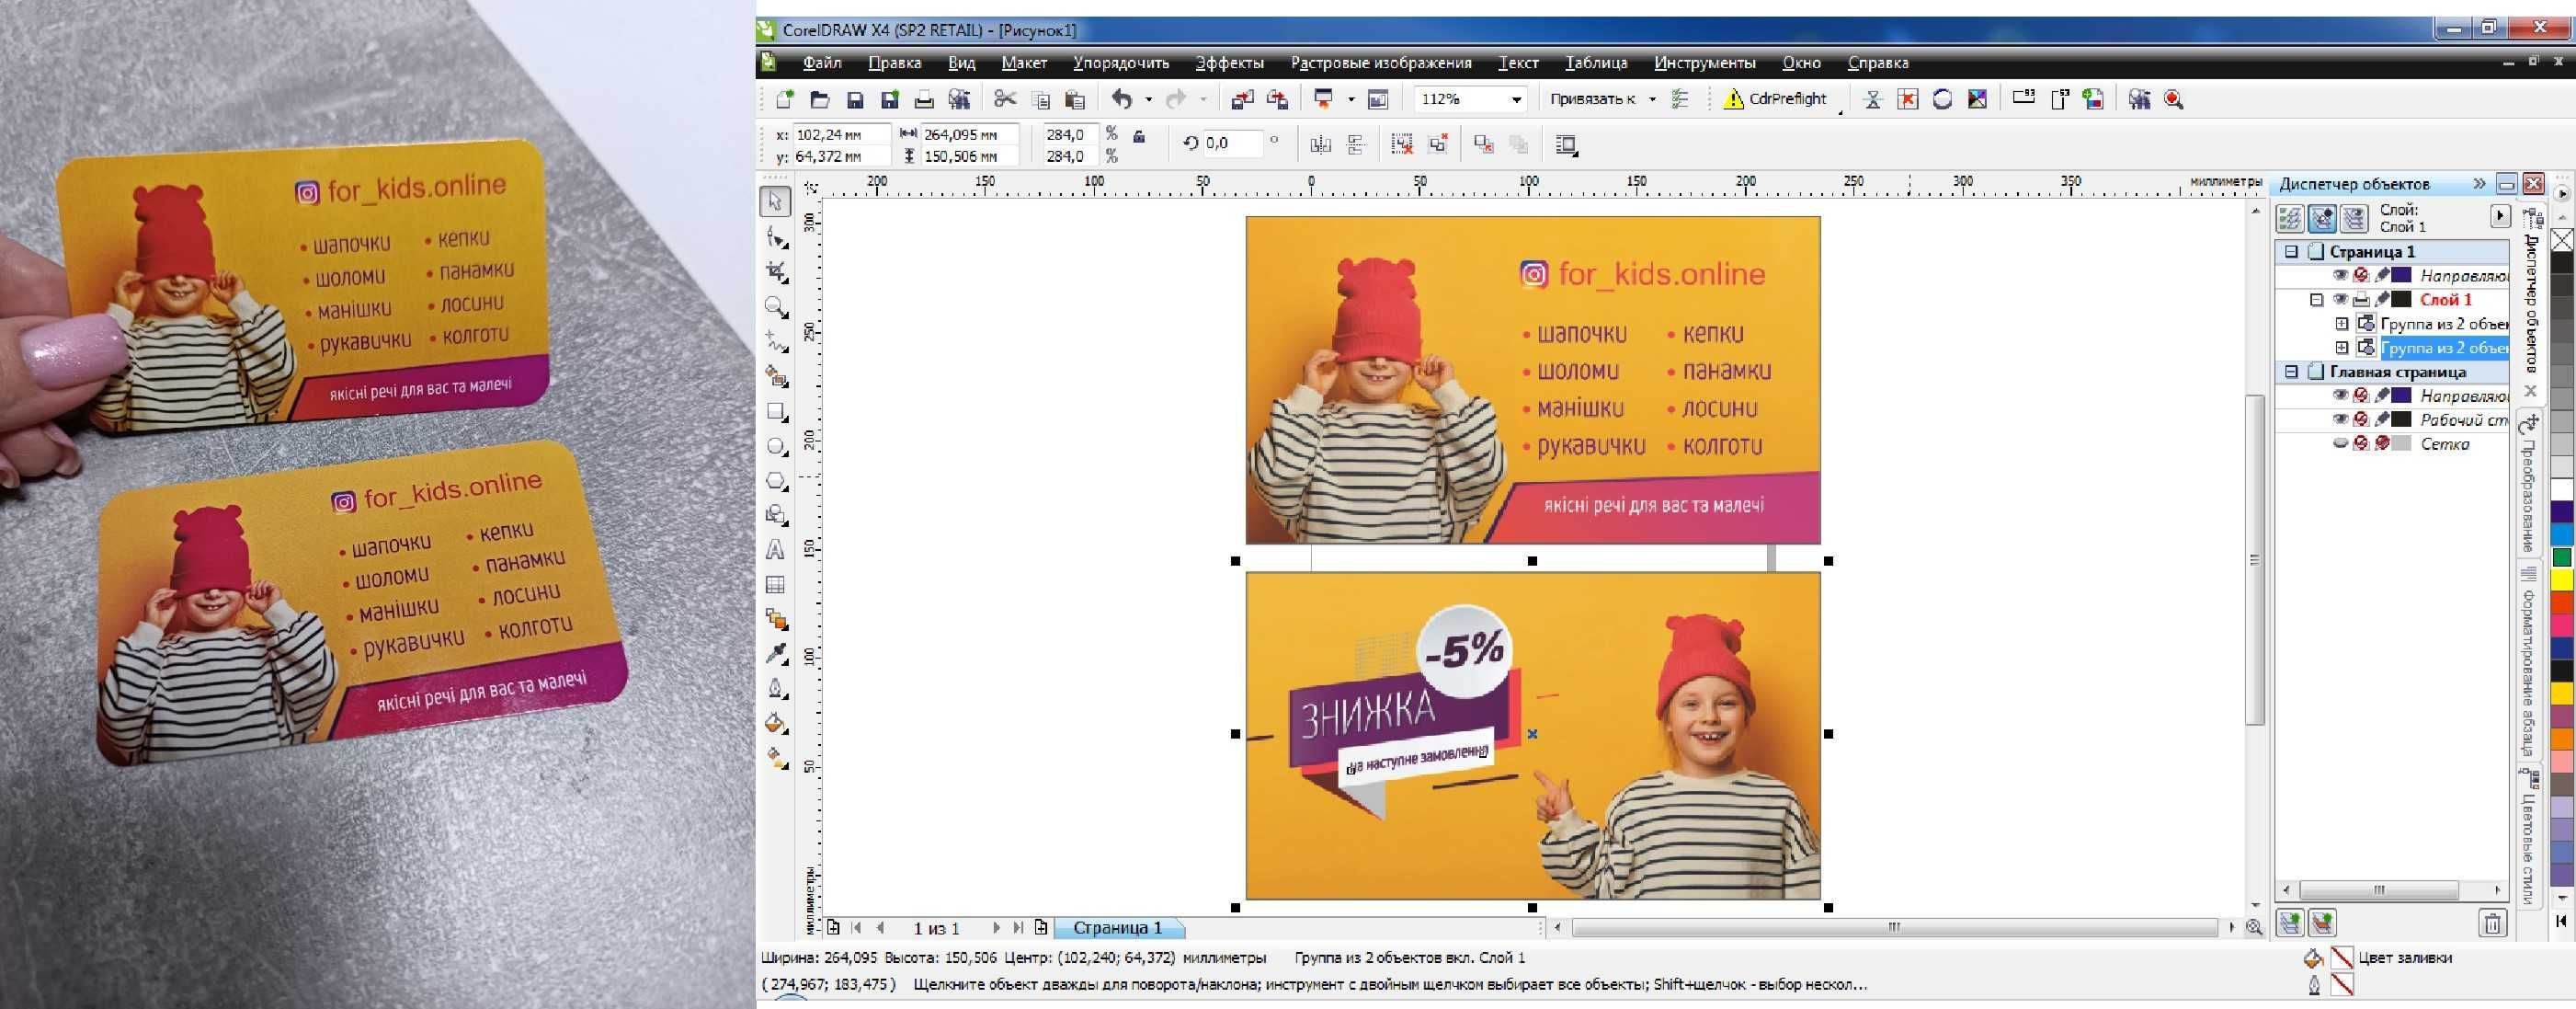The width and height of the screenshot is (2576, 1009).
Task: Click the Open folder icon
Action: pyautogui.click(x=820, y=99)
